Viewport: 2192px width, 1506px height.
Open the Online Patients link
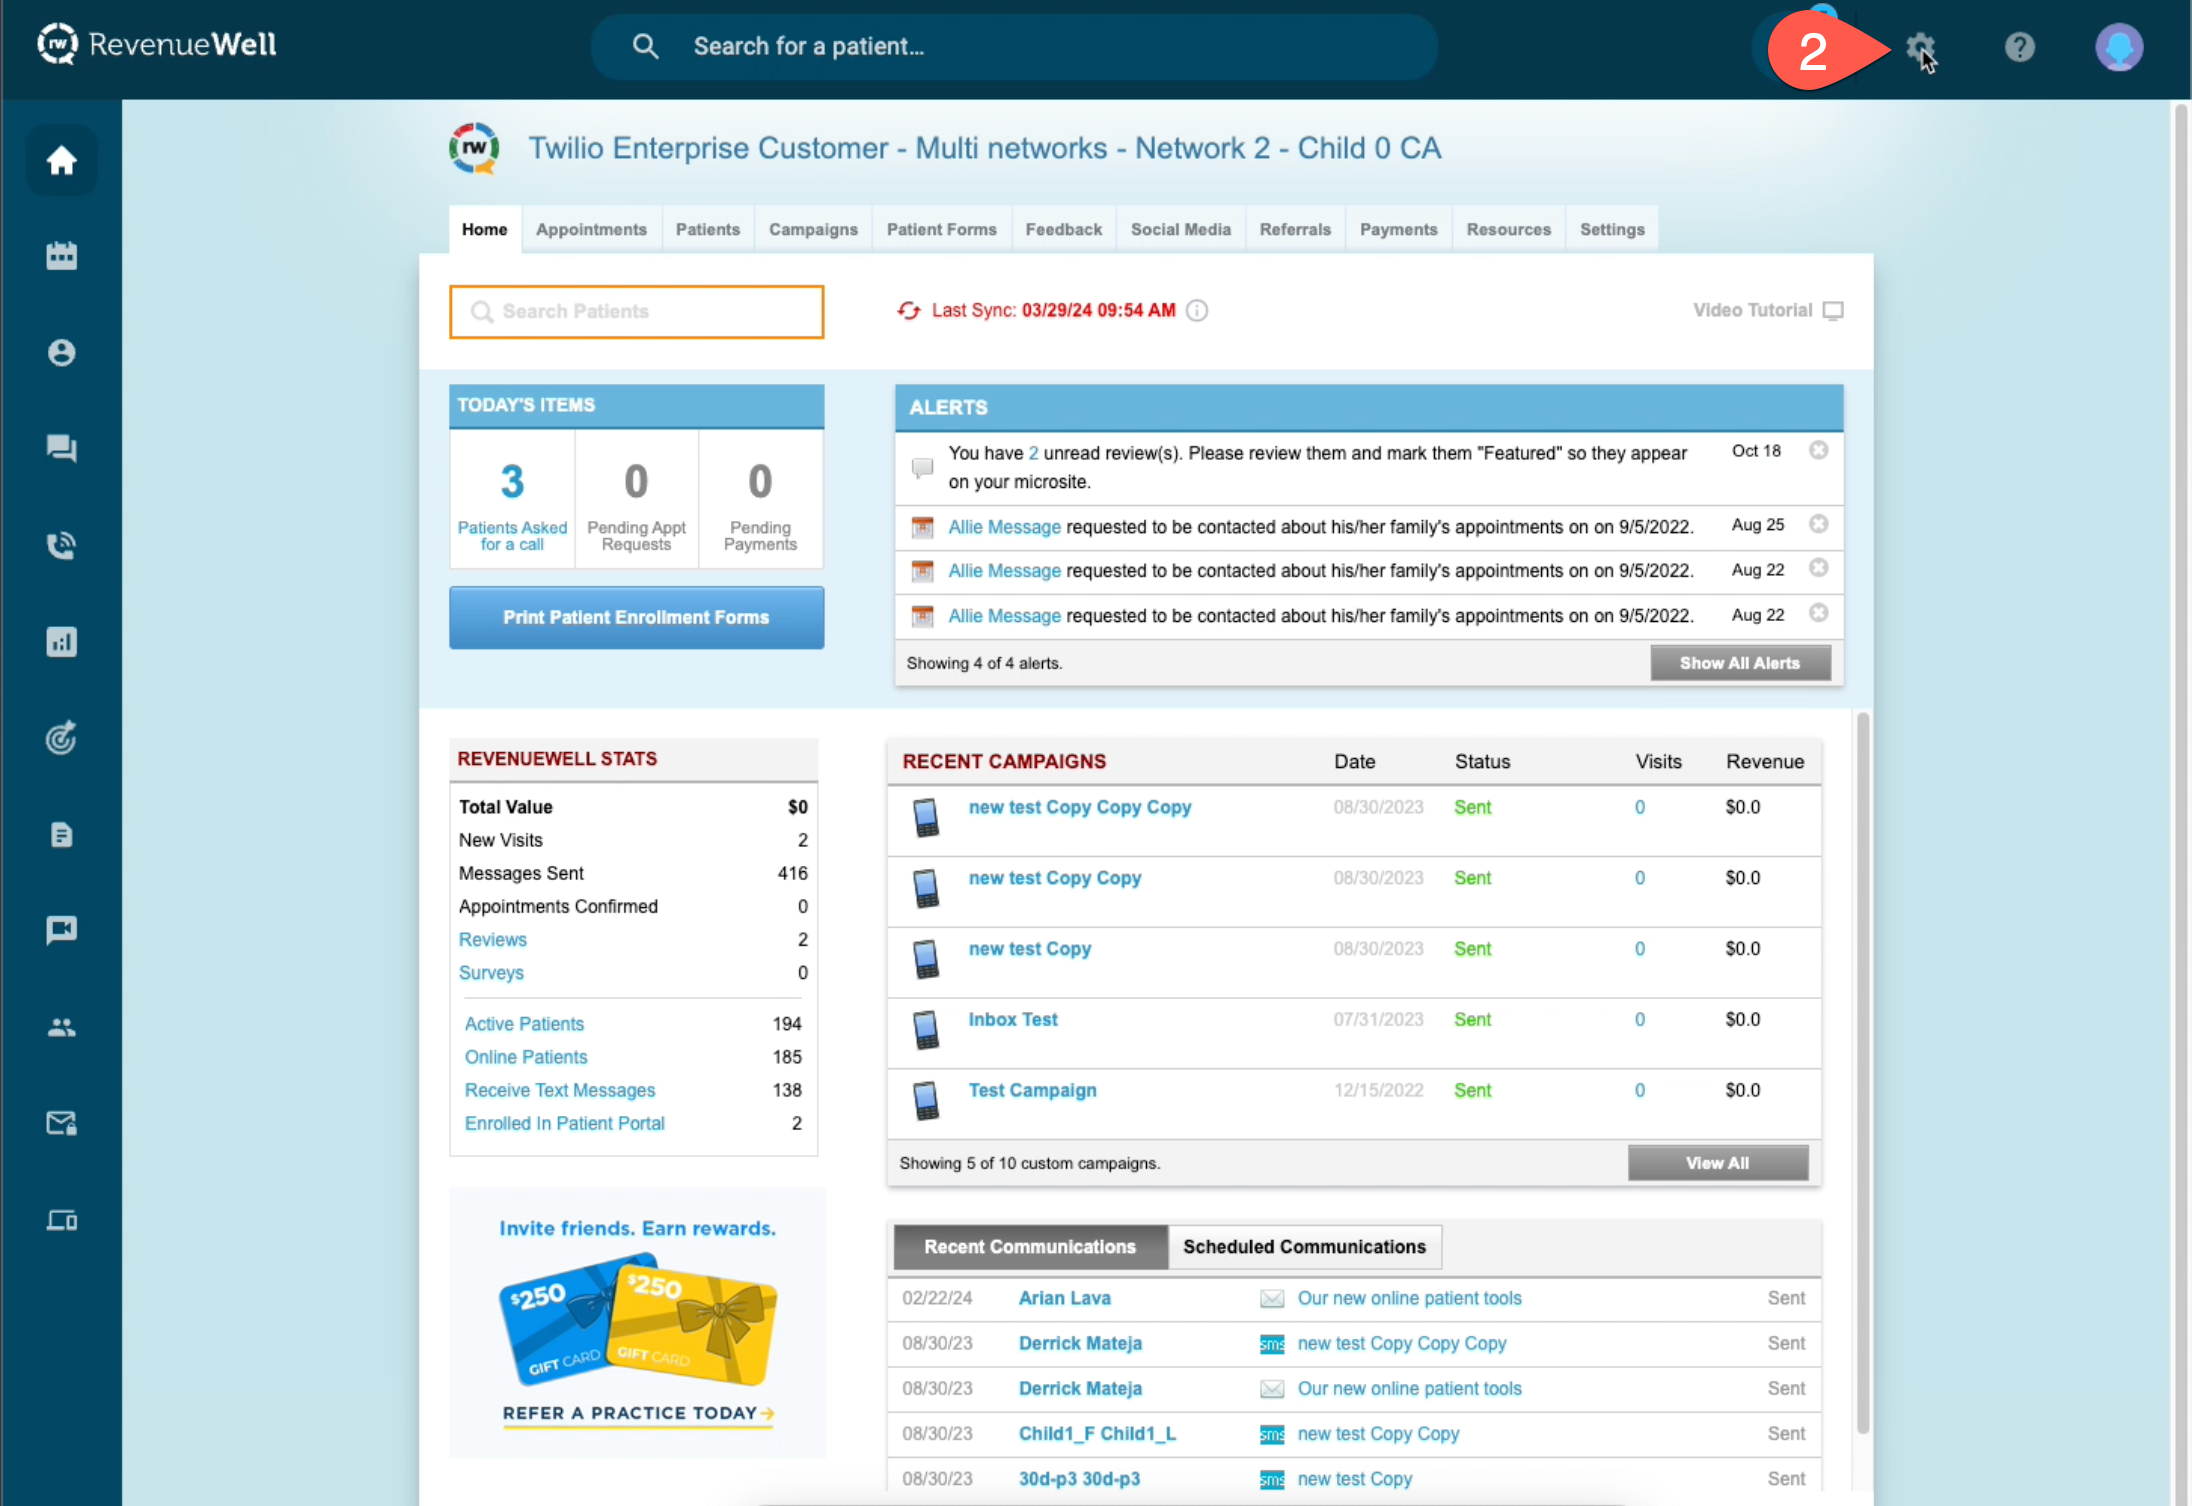526,1057
